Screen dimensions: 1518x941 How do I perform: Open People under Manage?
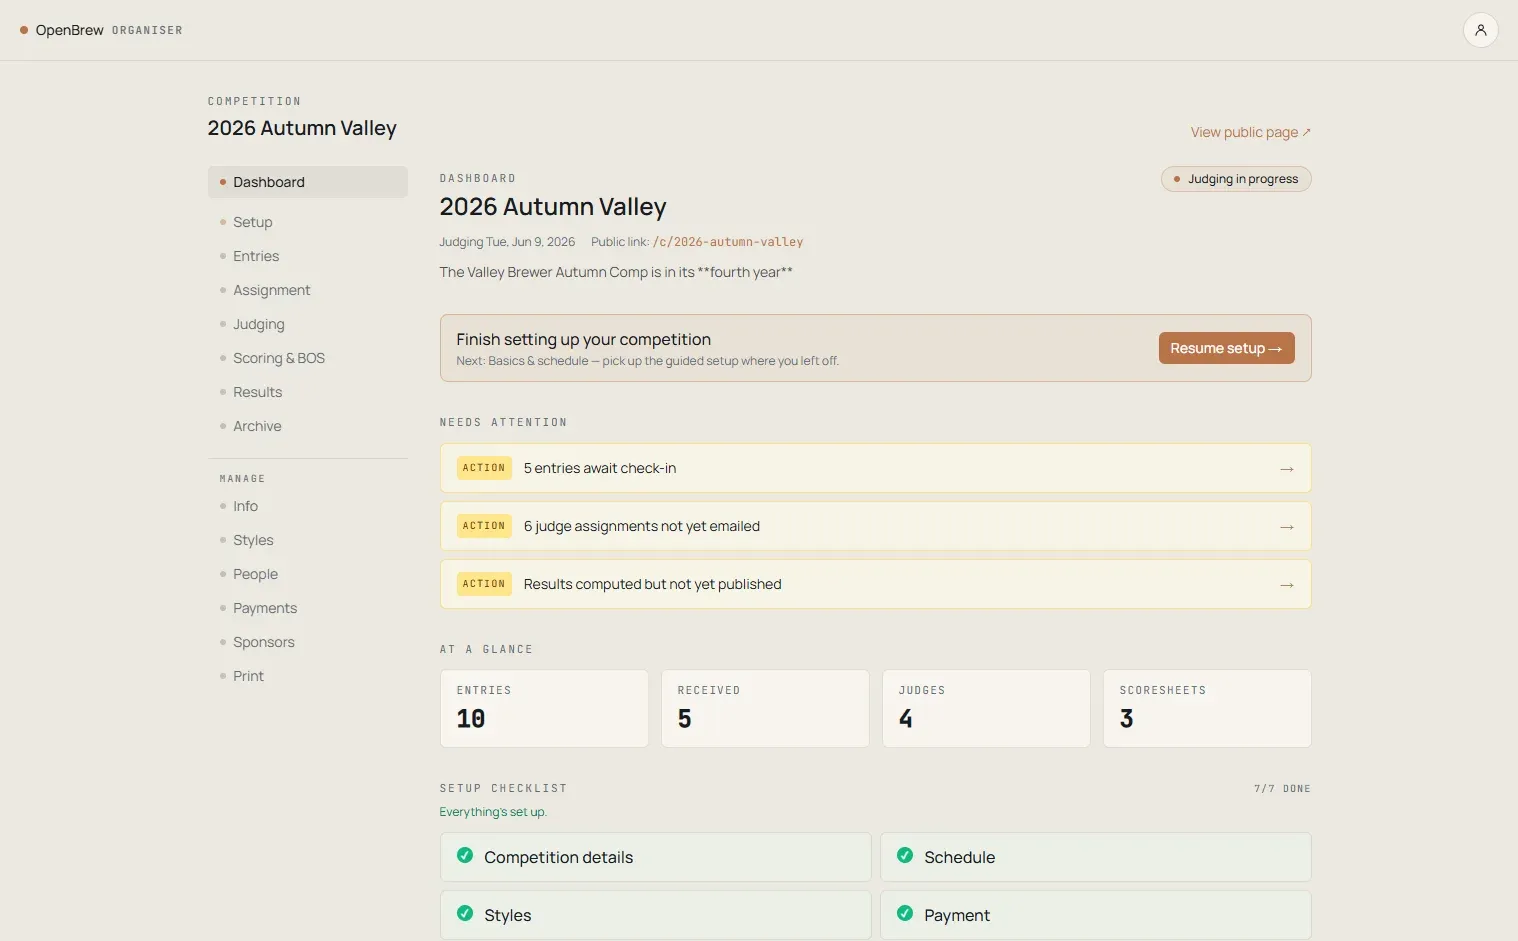coord(308,574)
